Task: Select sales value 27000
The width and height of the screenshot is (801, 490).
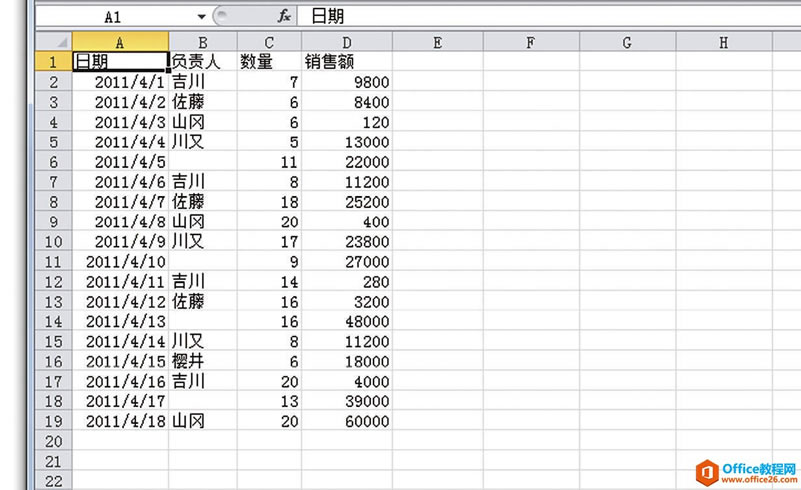Action: click(x=347, y=262)
